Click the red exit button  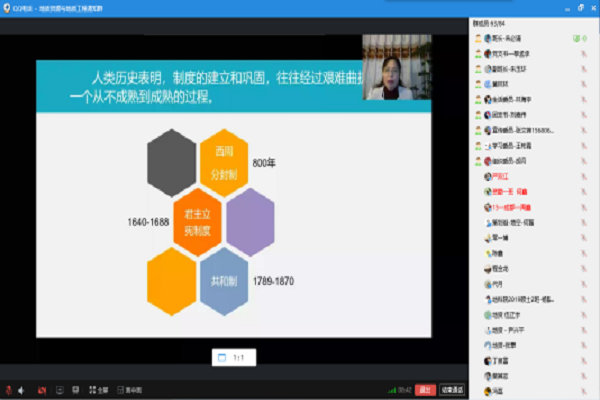(426, 389)
